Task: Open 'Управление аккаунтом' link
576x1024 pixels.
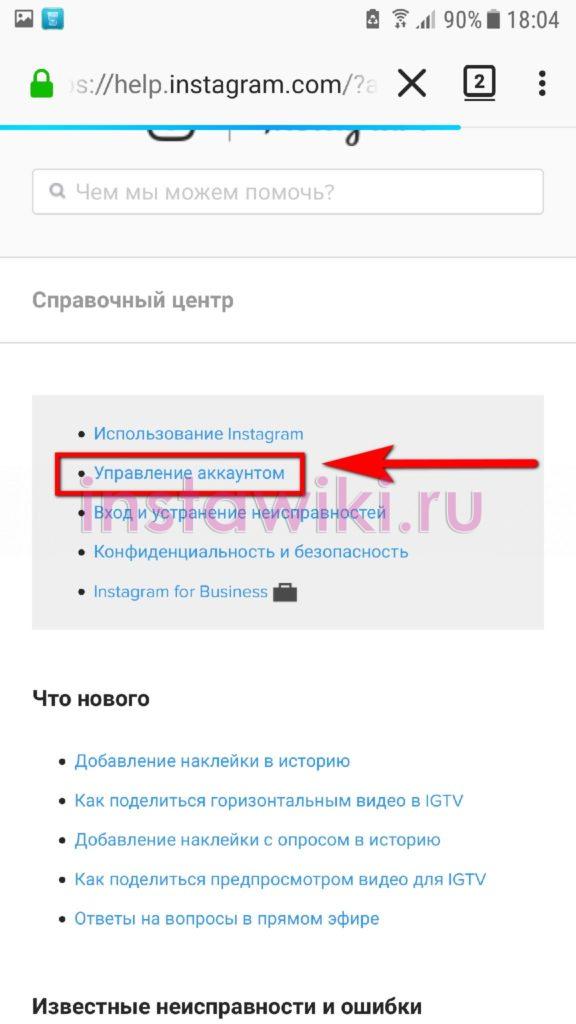Action: [x=189, y=472]
